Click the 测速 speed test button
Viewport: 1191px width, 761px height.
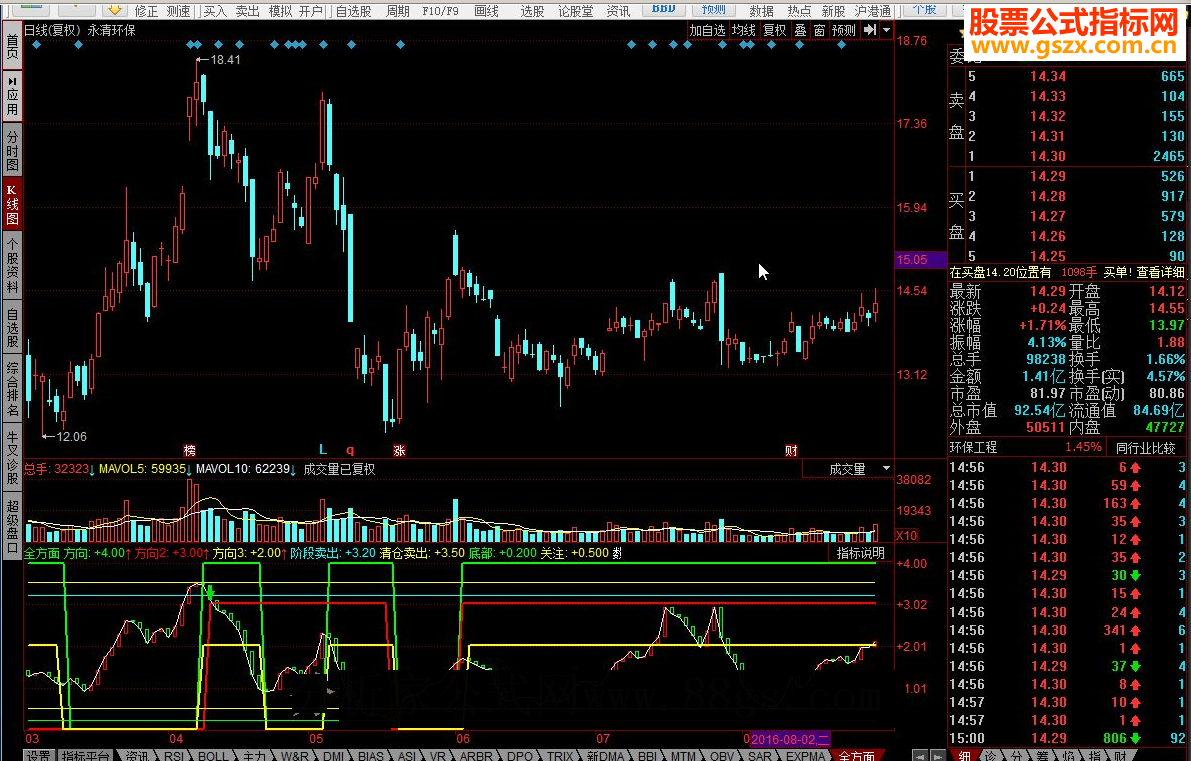(x=178, y=11)
